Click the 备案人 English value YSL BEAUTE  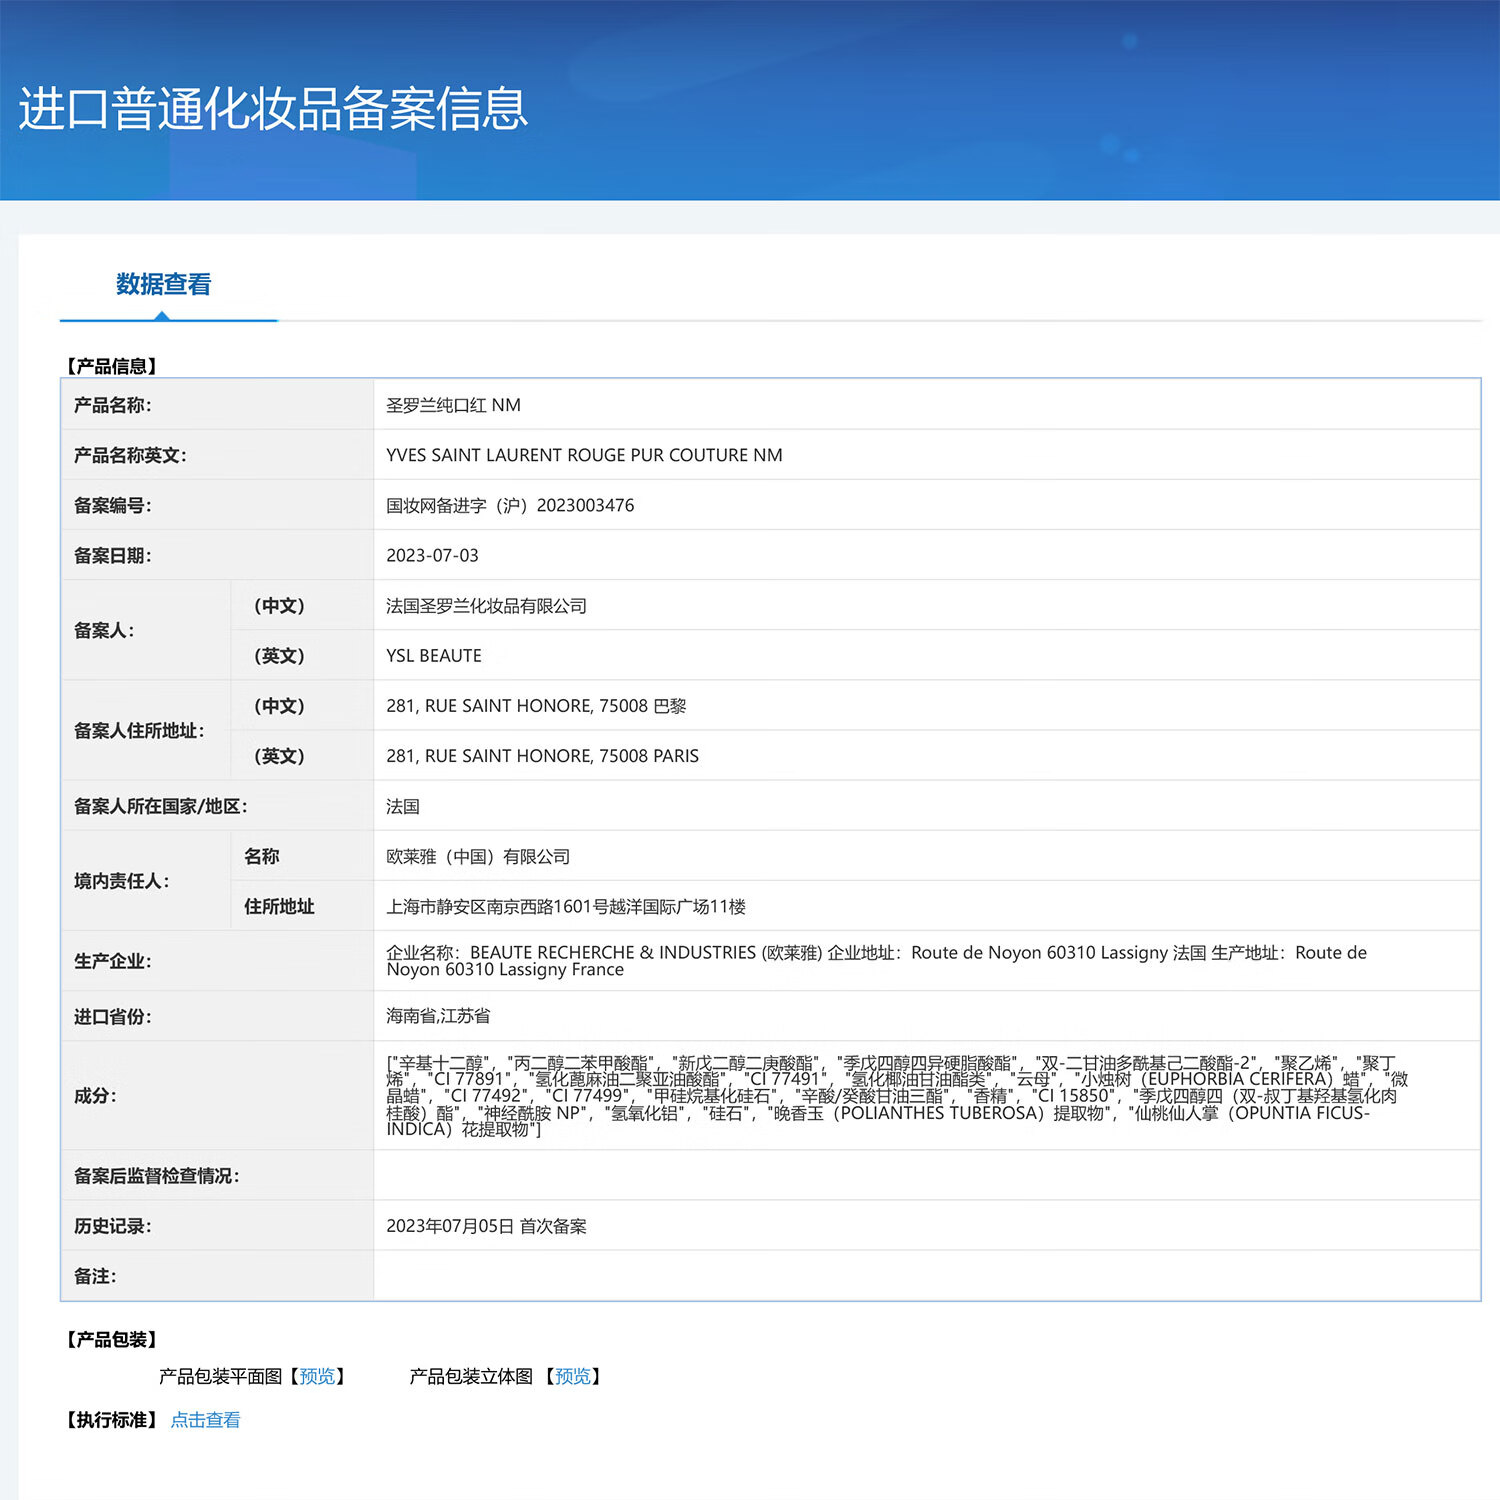tap(432, 655)
